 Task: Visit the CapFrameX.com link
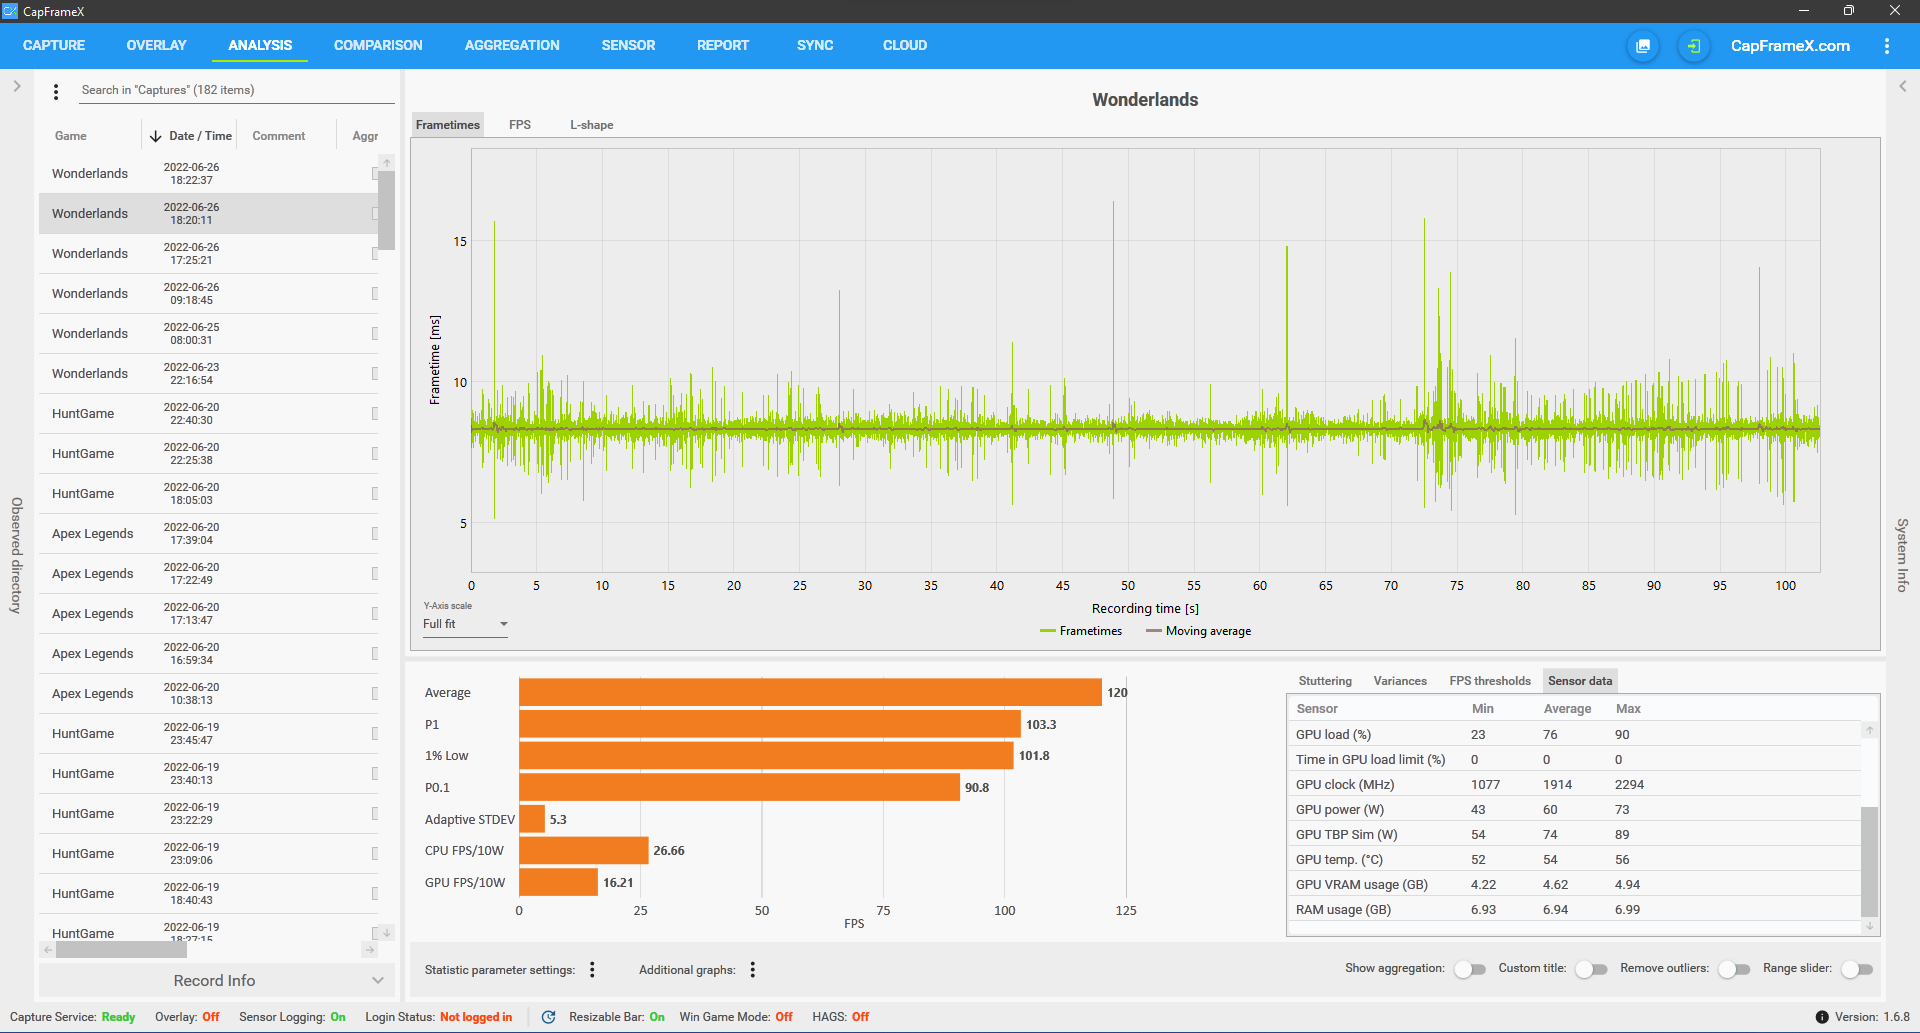(1790, 46)
